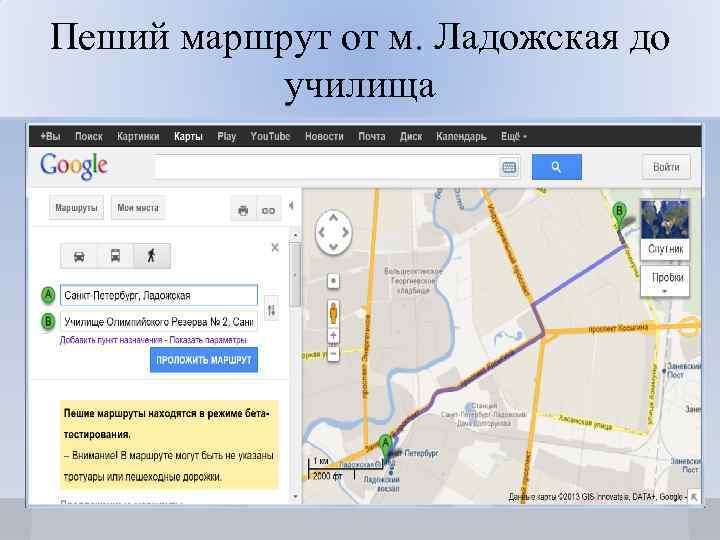Click the panel scrollbar down arrow
Image resolution: width=720 pixels, height=540 pixels.
point(296,496)
